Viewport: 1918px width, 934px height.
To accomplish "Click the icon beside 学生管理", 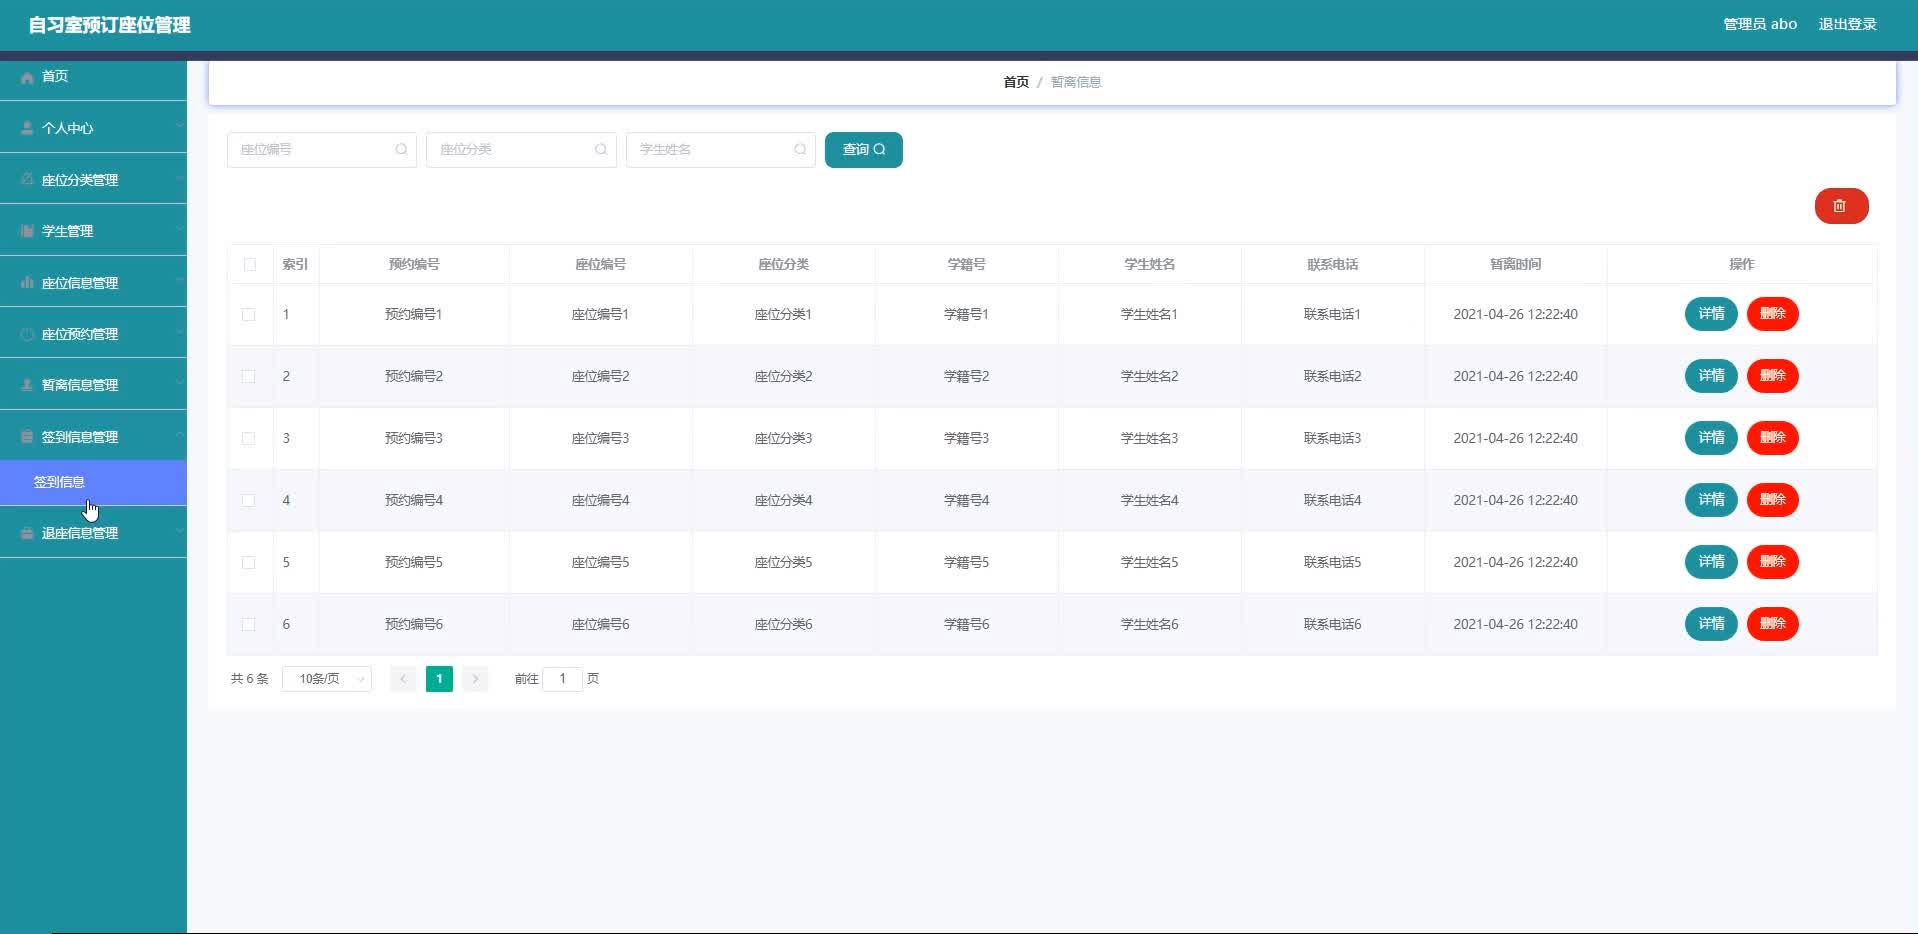I will [x=27, y=231].
